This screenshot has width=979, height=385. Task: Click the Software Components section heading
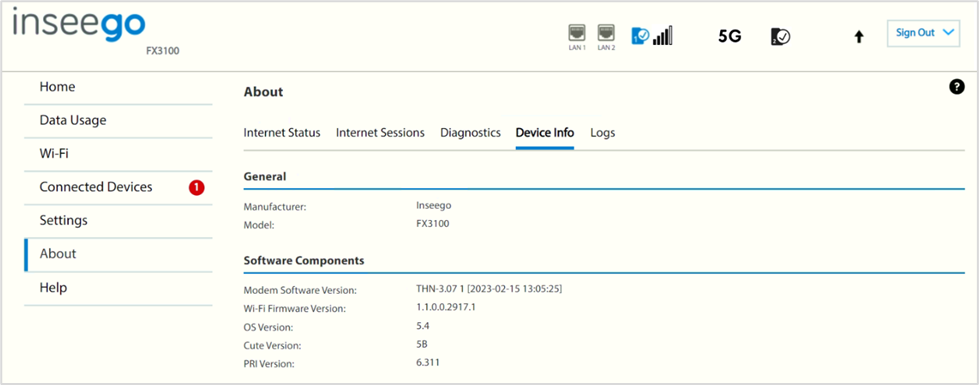(303, 260)
